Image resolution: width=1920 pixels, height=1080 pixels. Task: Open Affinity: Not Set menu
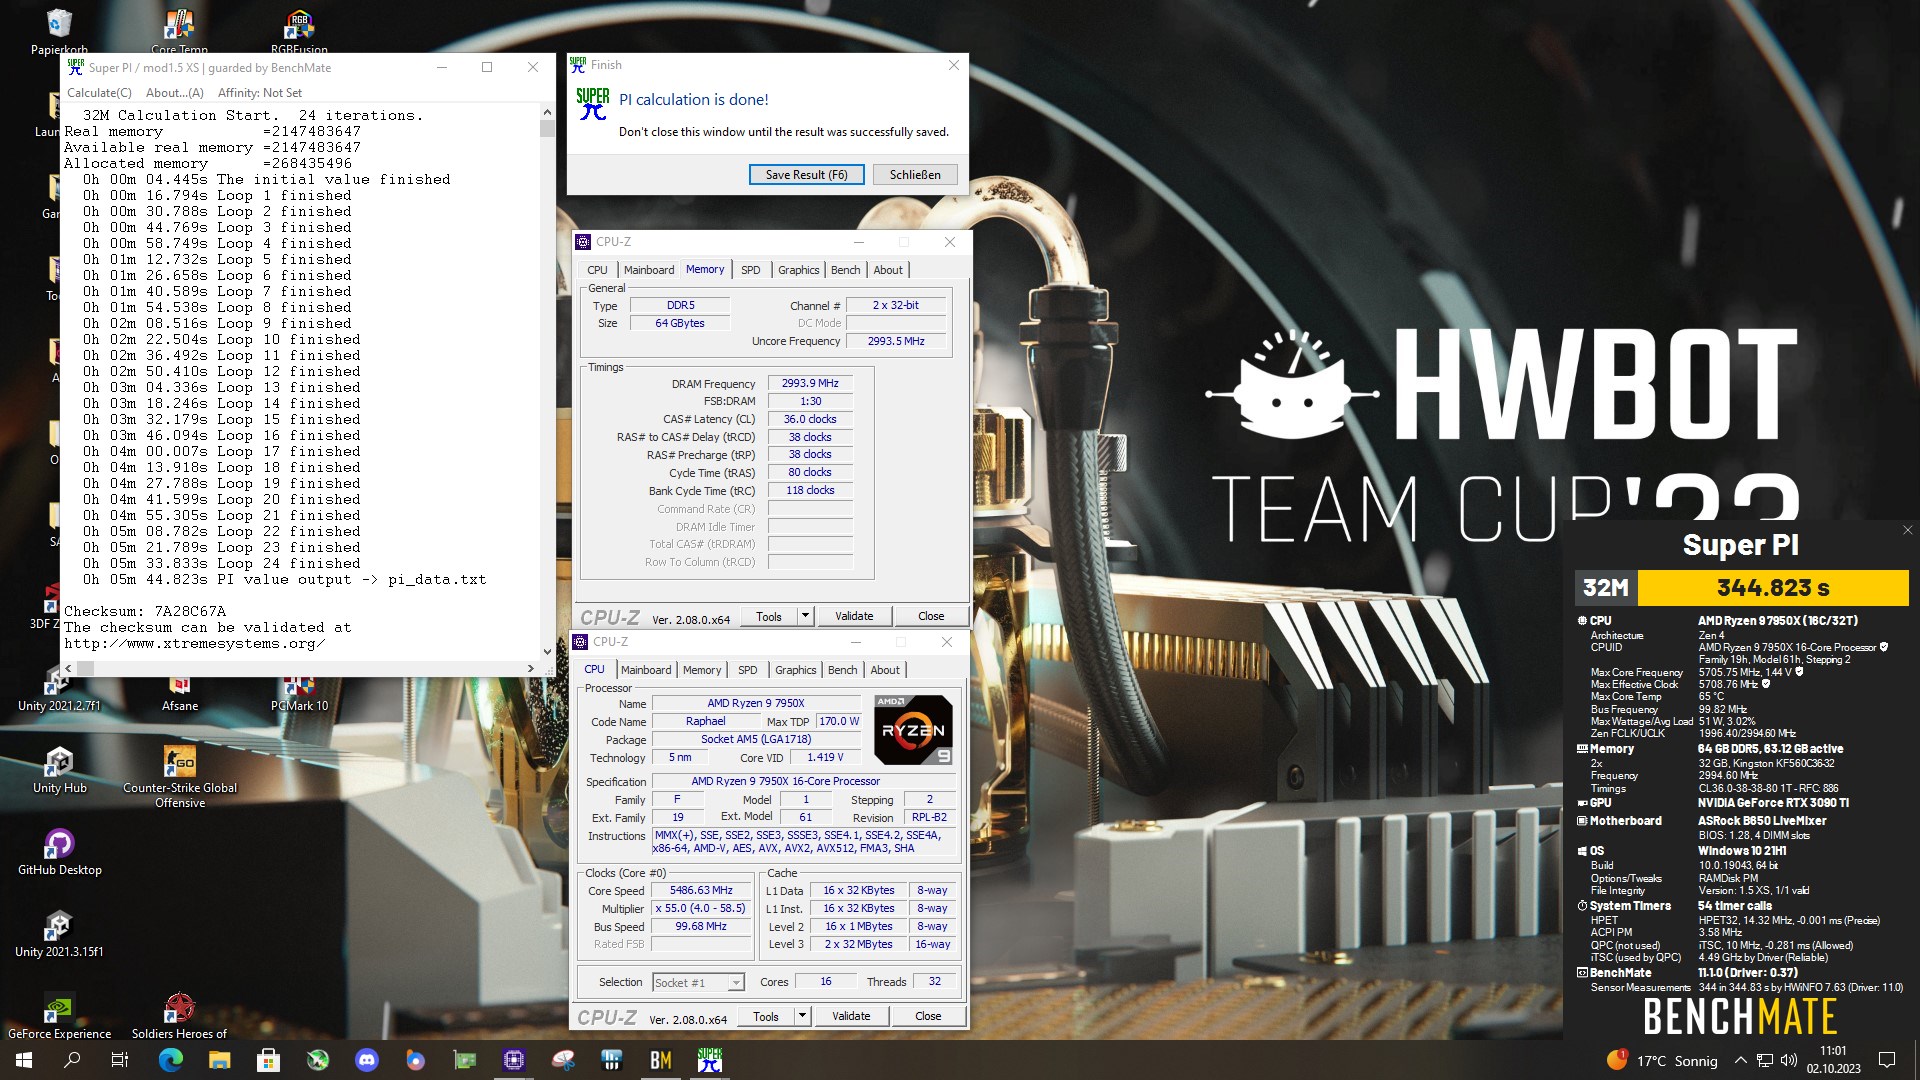tap(260, 93)
